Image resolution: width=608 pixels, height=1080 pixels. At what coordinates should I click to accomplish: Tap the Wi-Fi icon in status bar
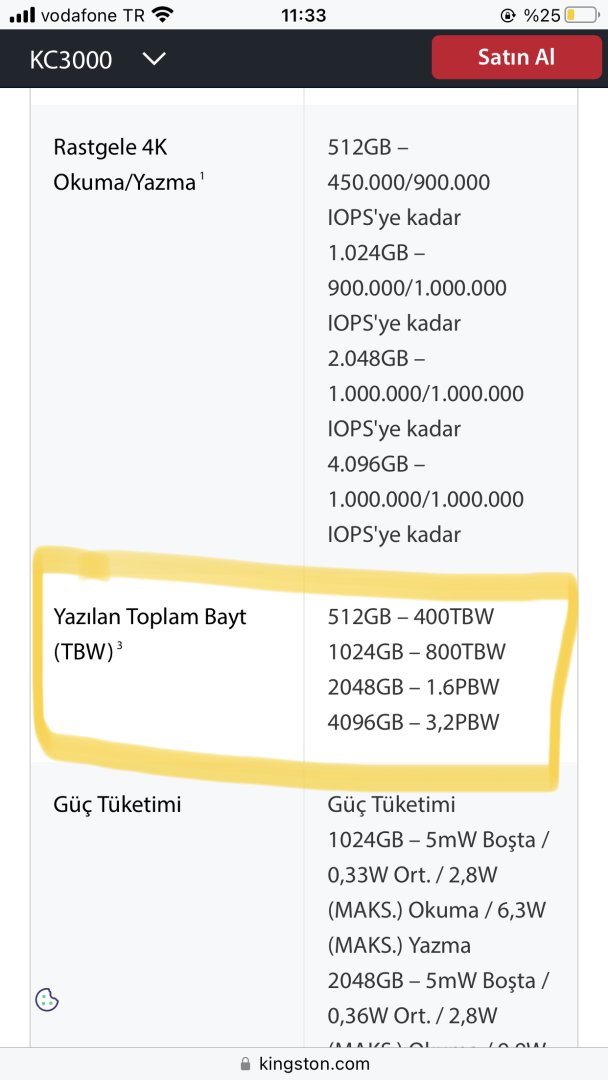tap(162, 15)
